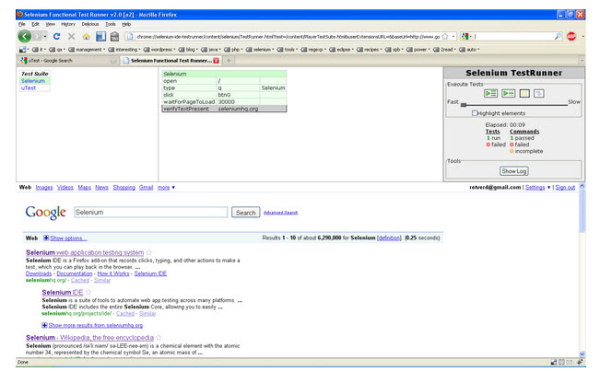This screenshot has height=371, width=600.
Task: Select the uTest test in Test Suite
Action: pos(28,88)
